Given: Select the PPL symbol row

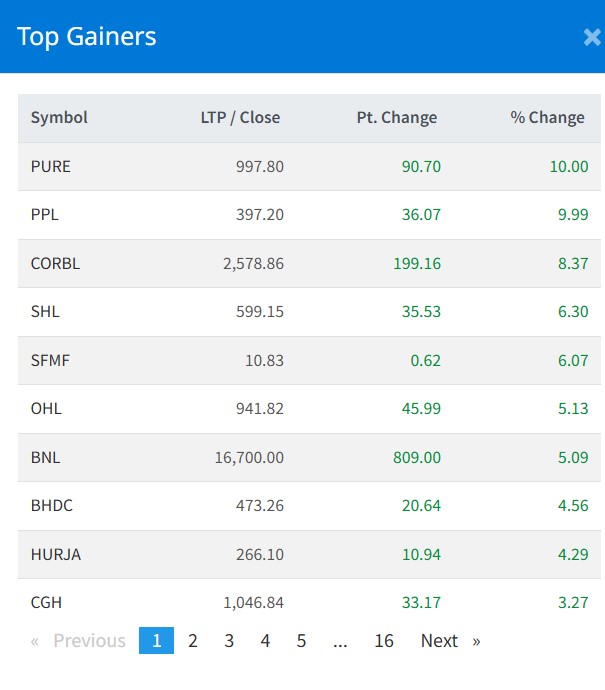Looking at the screenshot, I should click(45, 215).
